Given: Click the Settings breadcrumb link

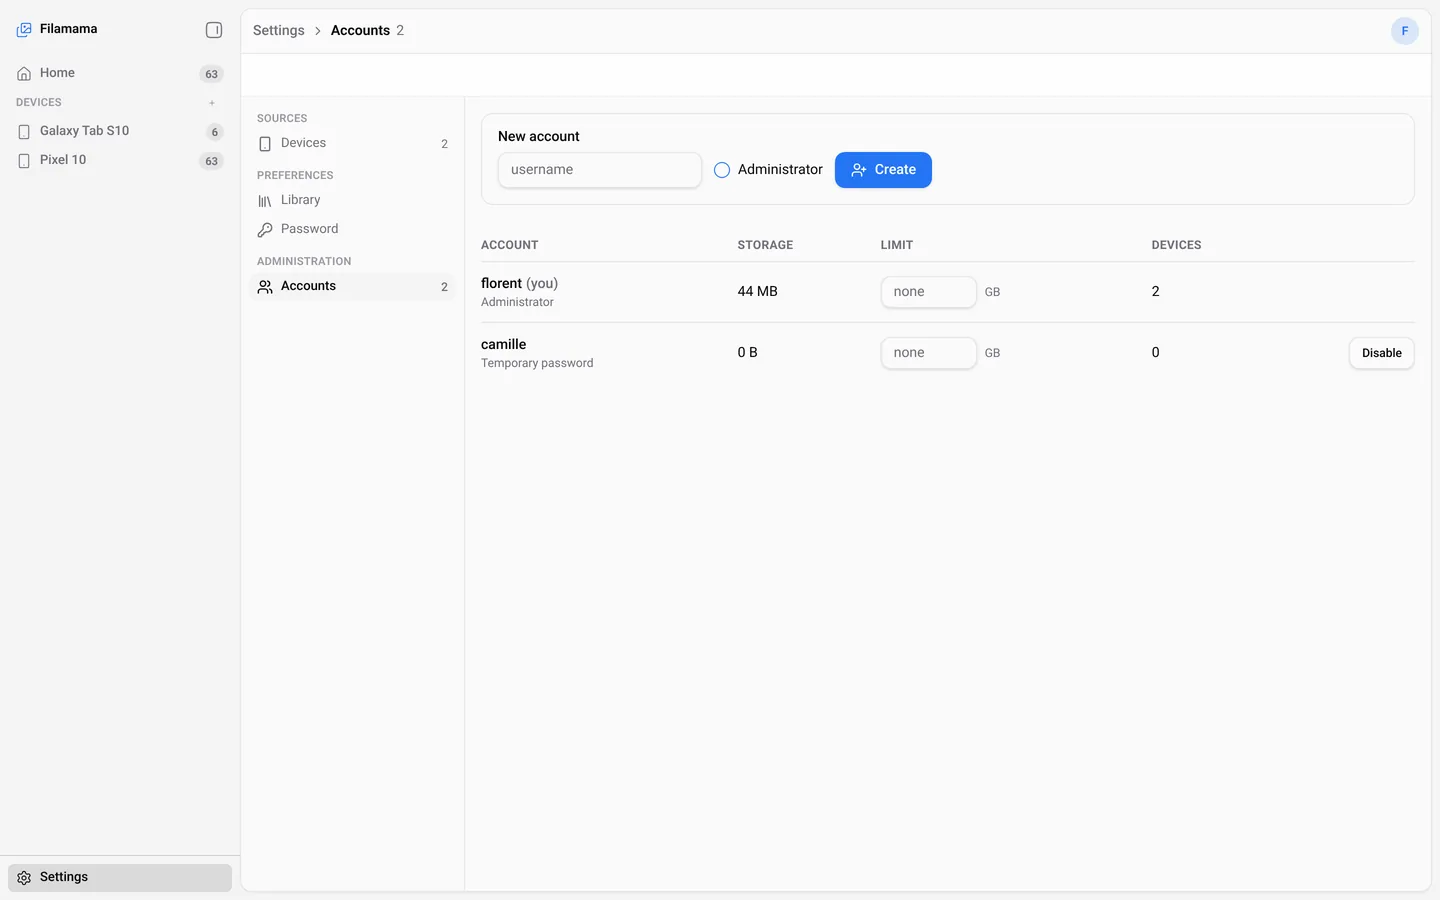Looking at the screenshot, I should pos(278,30).
